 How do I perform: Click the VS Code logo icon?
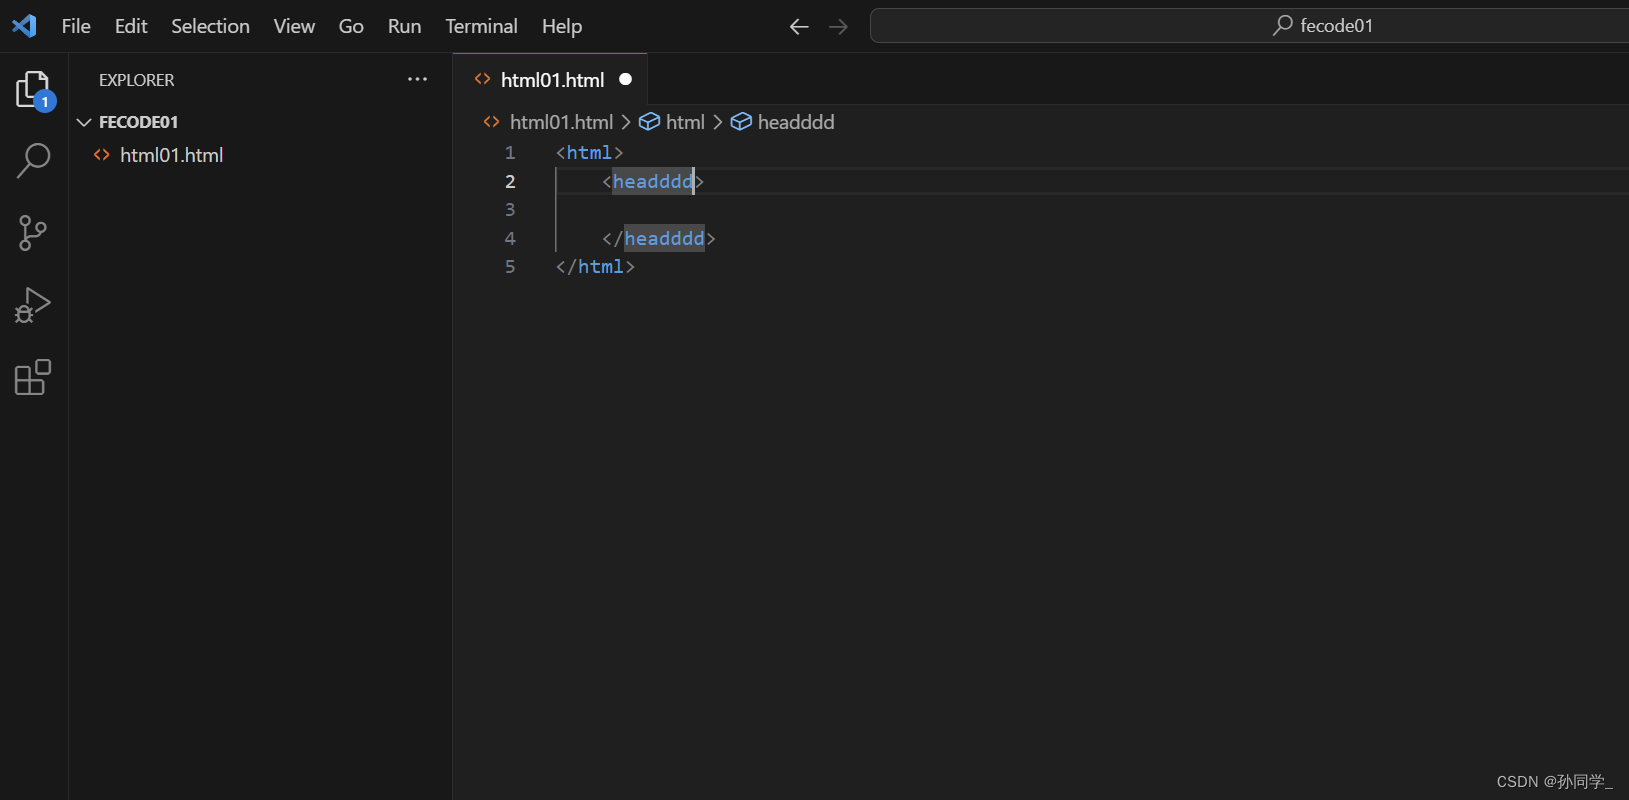(x=24, y=26)
